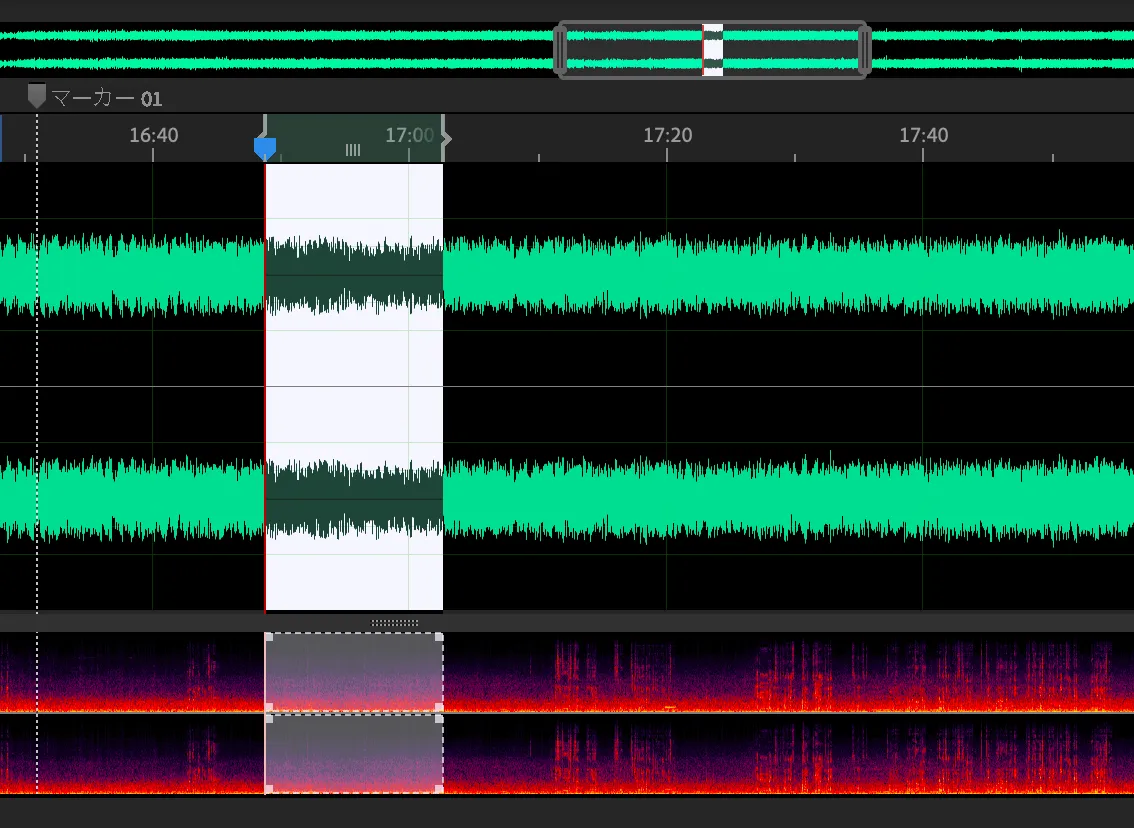The height and width of the screenshot is (828, 1134).
Task: Click the blue playhead indicator on the ruler
Action: click(x=265, y=149)
